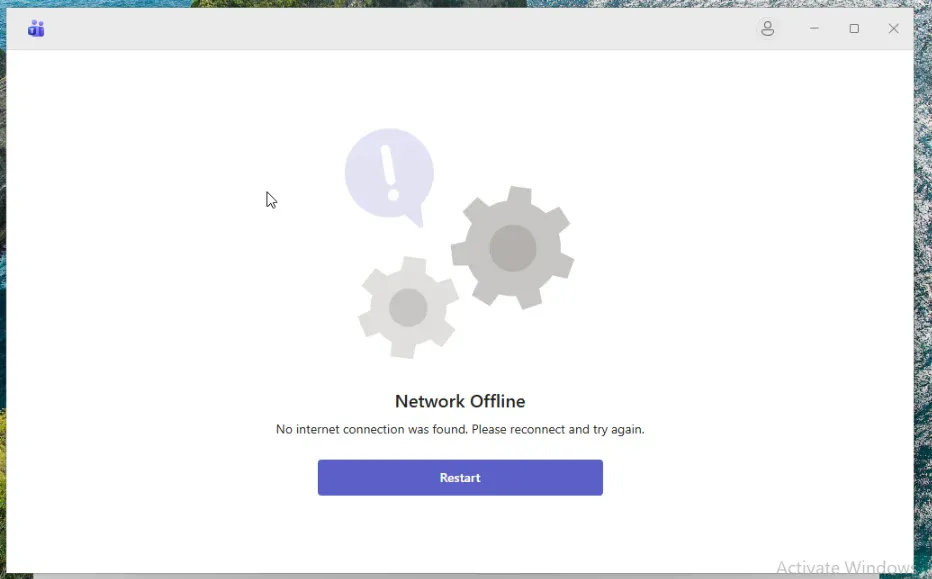Click the center hub of small gear
932x579 pixels.
pos(408,307)
